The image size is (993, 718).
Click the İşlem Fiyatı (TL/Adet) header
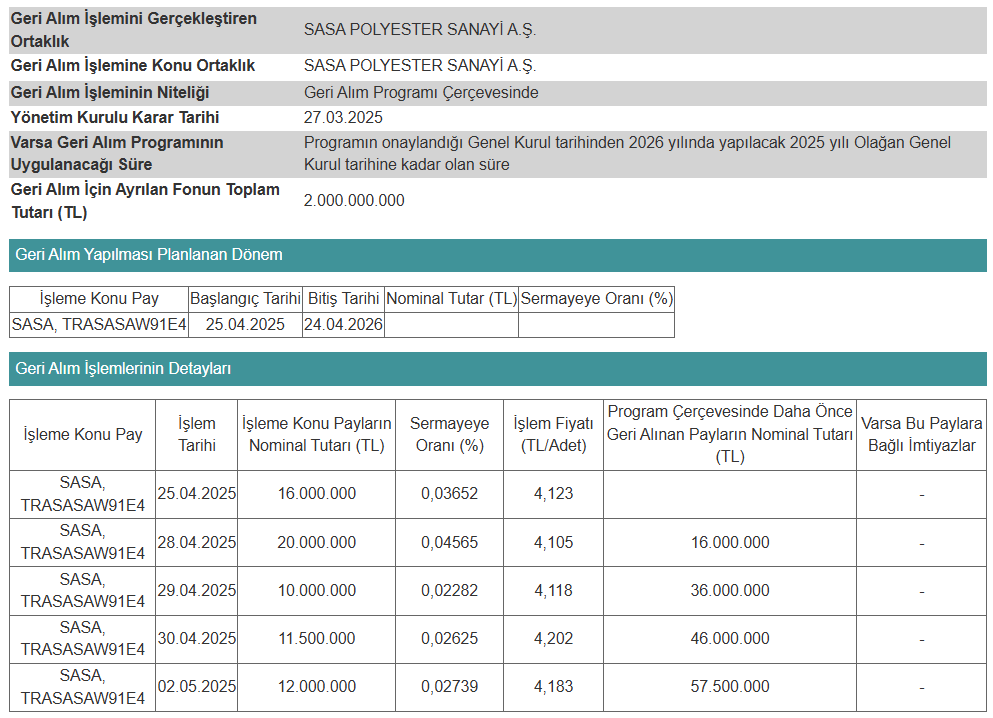(554, 432)
